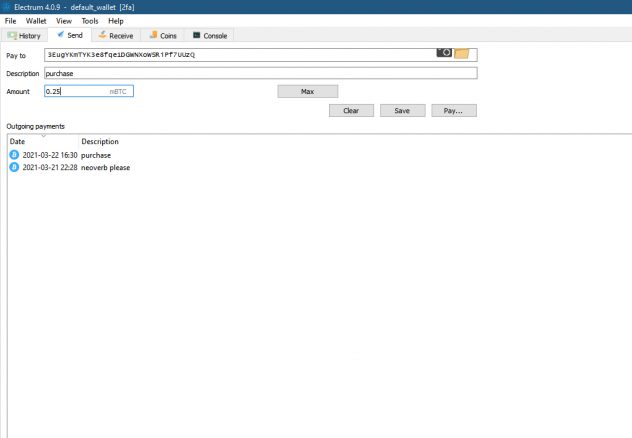Viewport: 632px width, 438px height.
Task: Click the 'purchase' payment description
Action: click(x=96, y=156)
